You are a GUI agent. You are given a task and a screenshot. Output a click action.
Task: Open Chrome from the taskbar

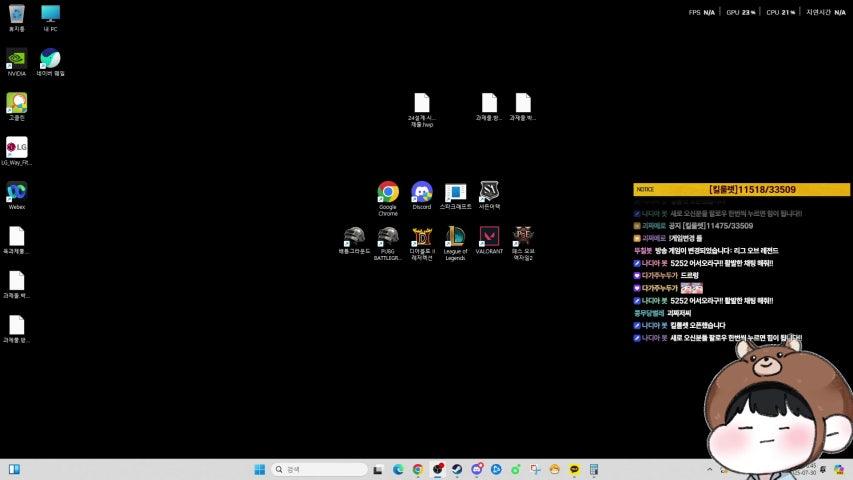coord(418,469)
